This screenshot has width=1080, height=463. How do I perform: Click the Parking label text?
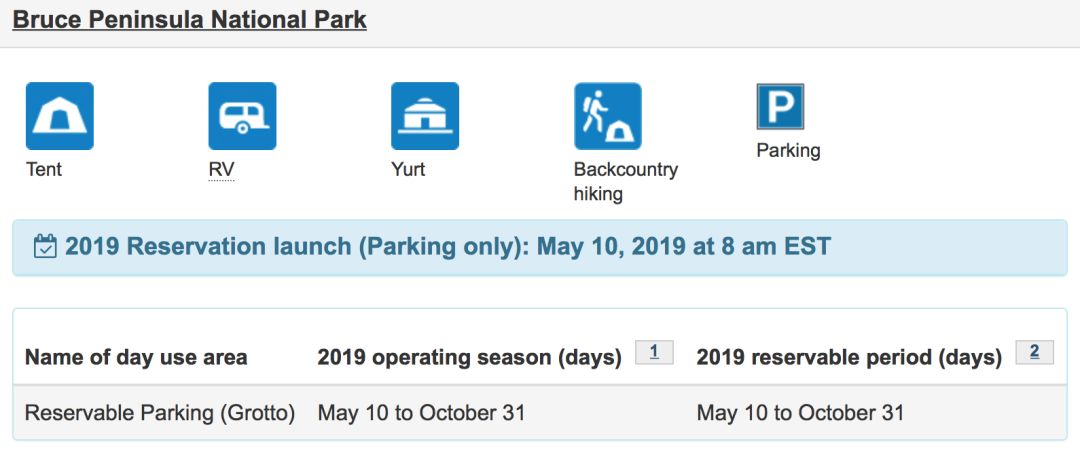[789, 150]
